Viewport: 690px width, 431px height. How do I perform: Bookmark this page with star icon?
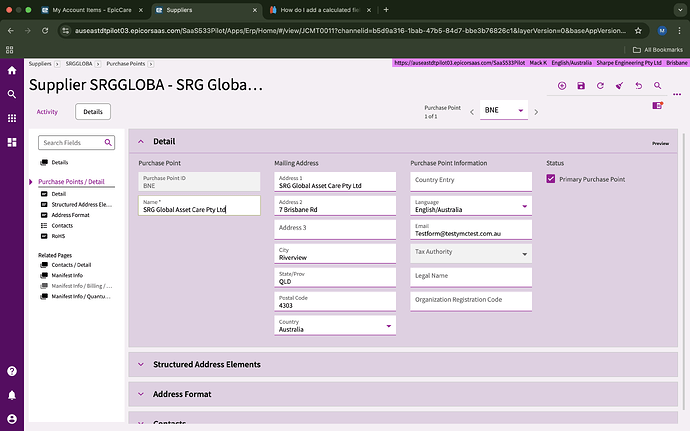(638, 30)
